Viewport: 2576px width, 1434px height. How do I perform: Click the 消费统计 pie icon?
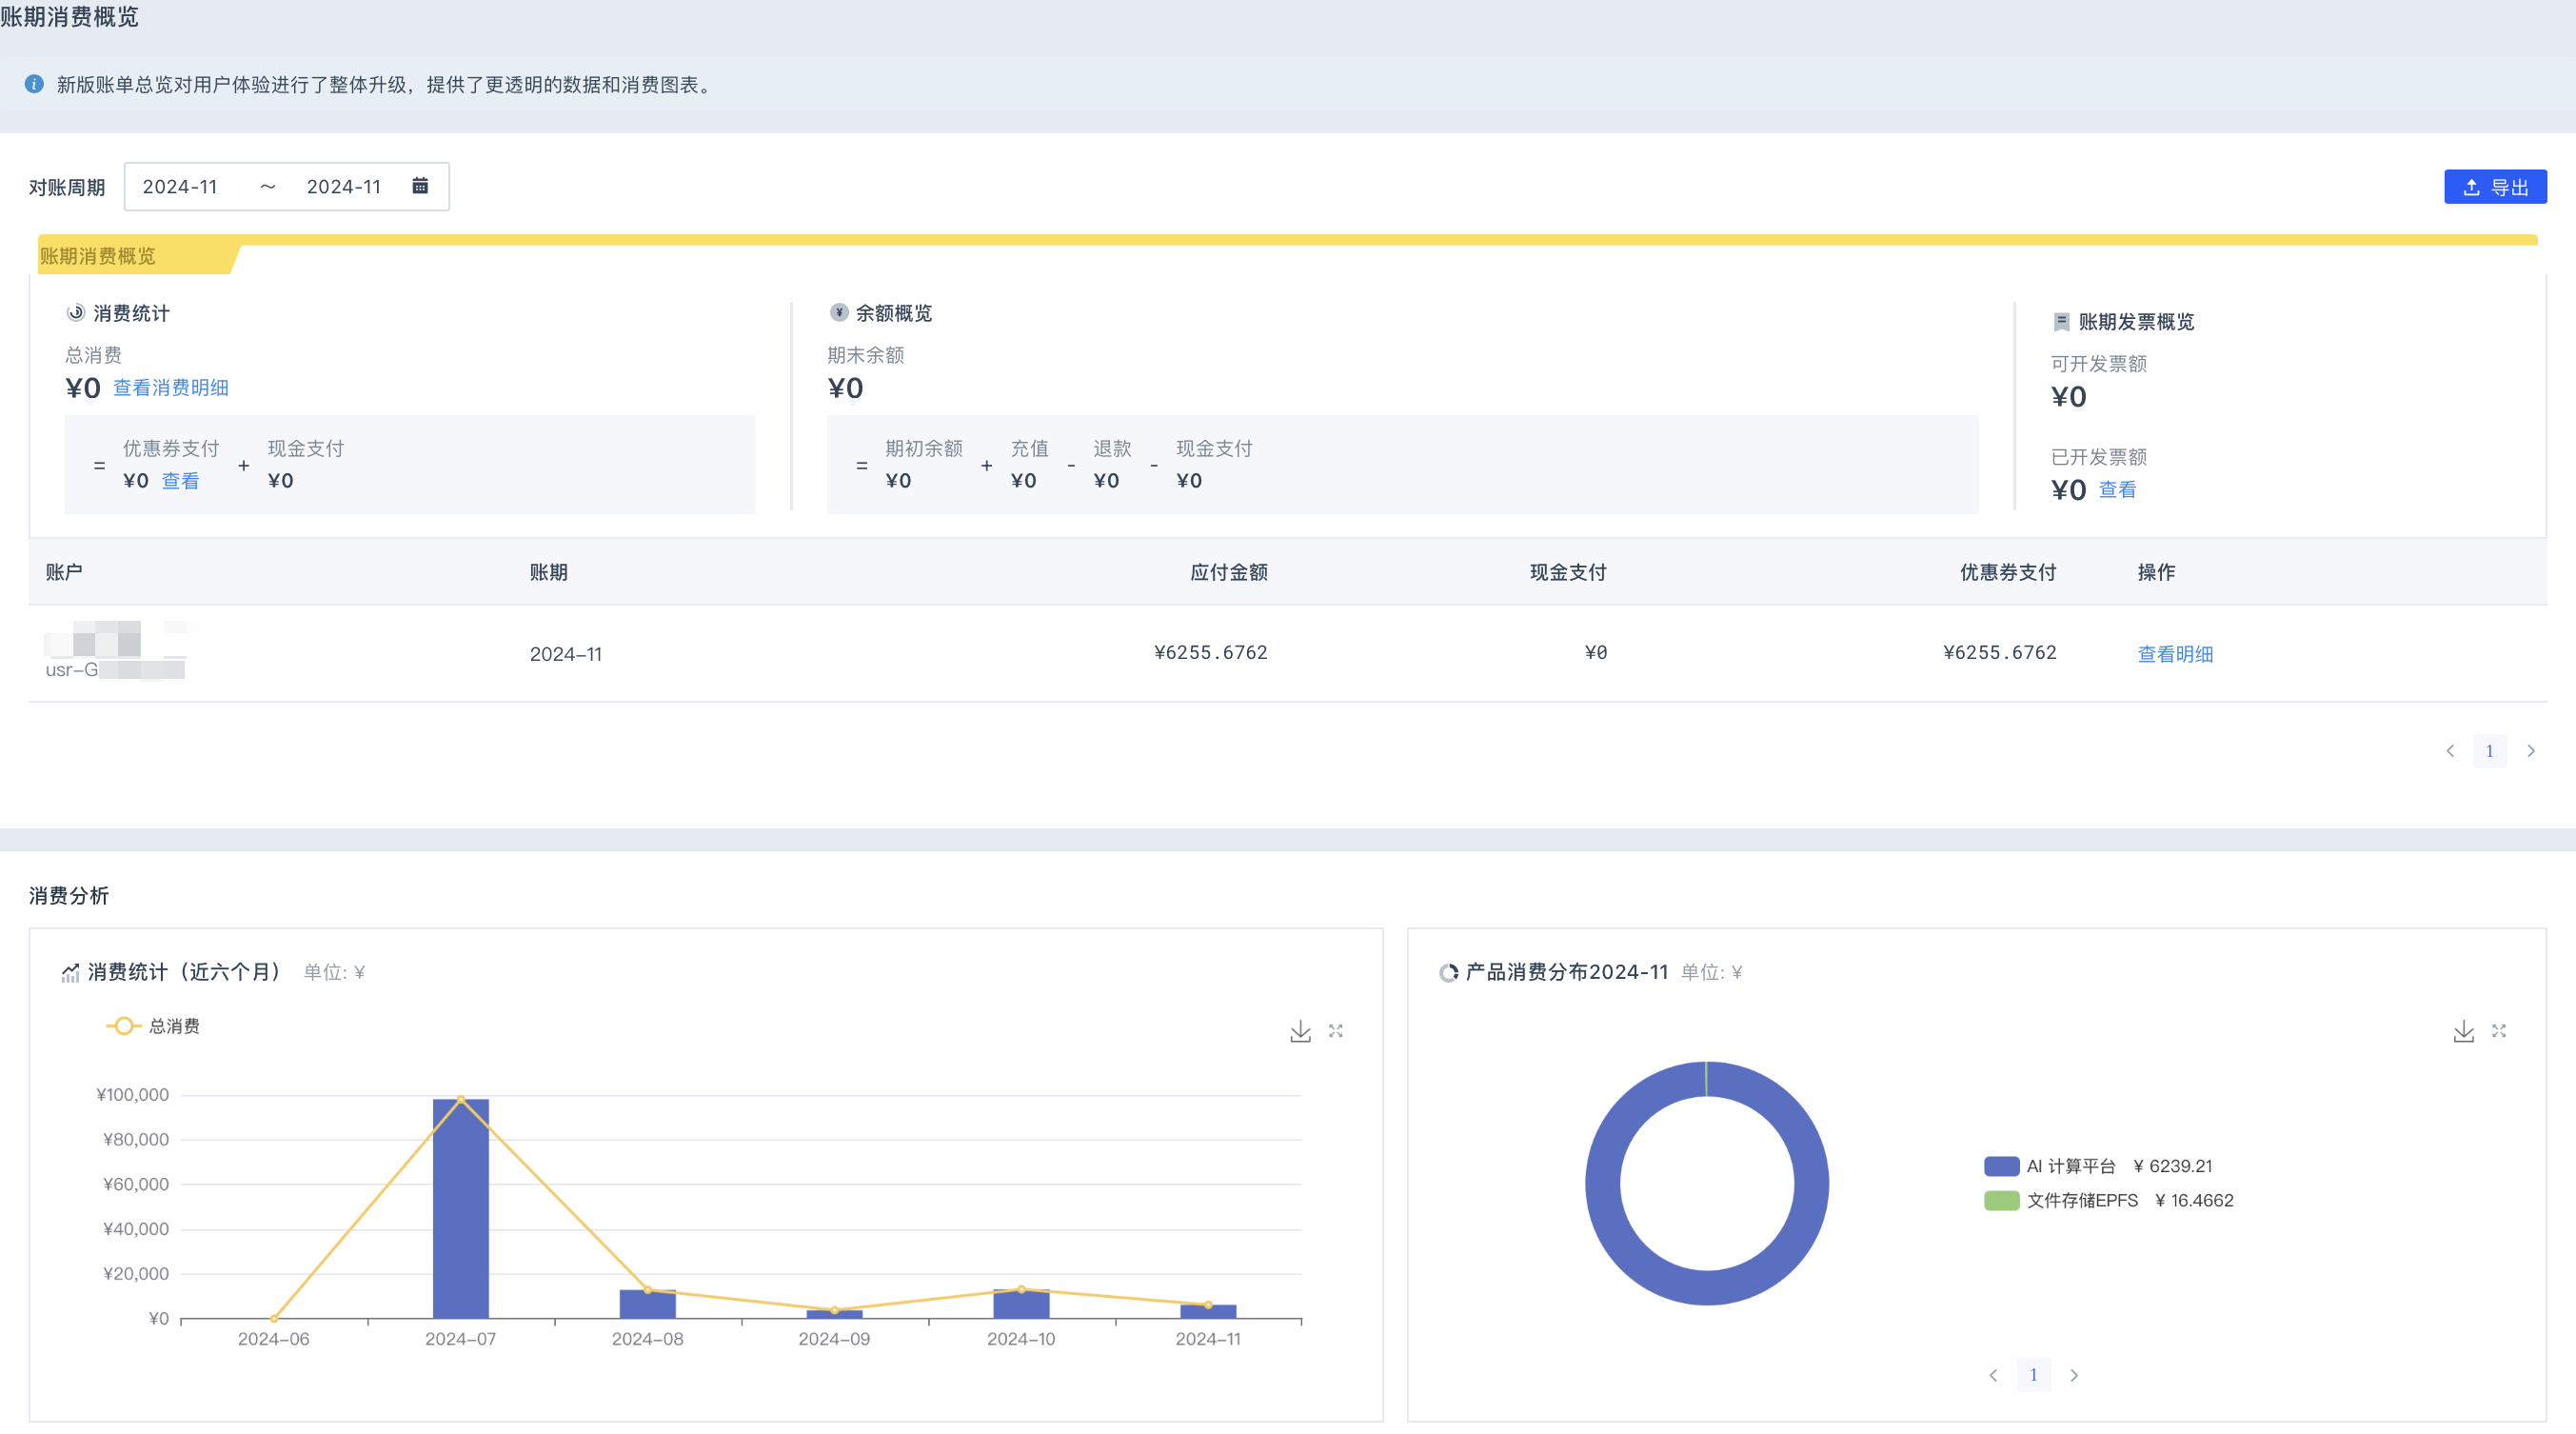click(75, 313)
